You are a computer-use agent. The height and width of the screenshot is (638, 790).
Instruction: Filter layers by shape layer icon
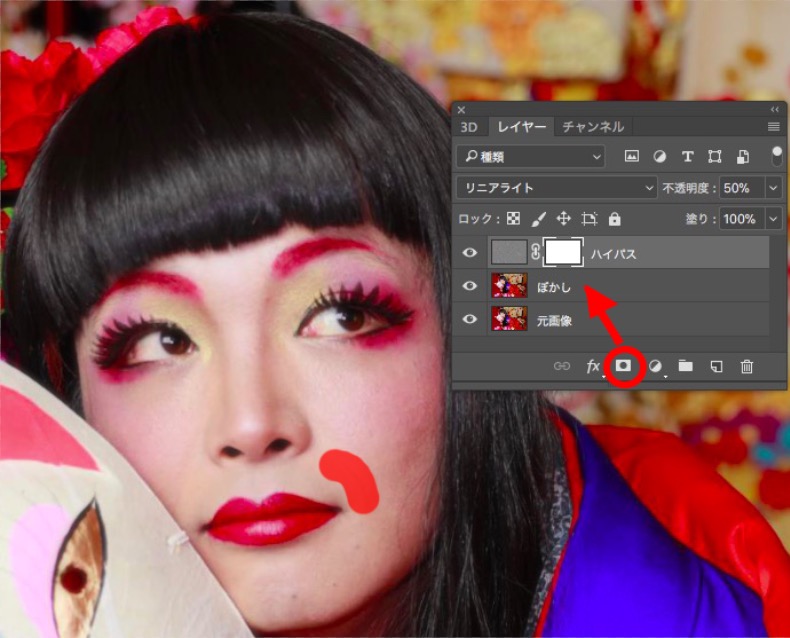(x=714, y=157)
